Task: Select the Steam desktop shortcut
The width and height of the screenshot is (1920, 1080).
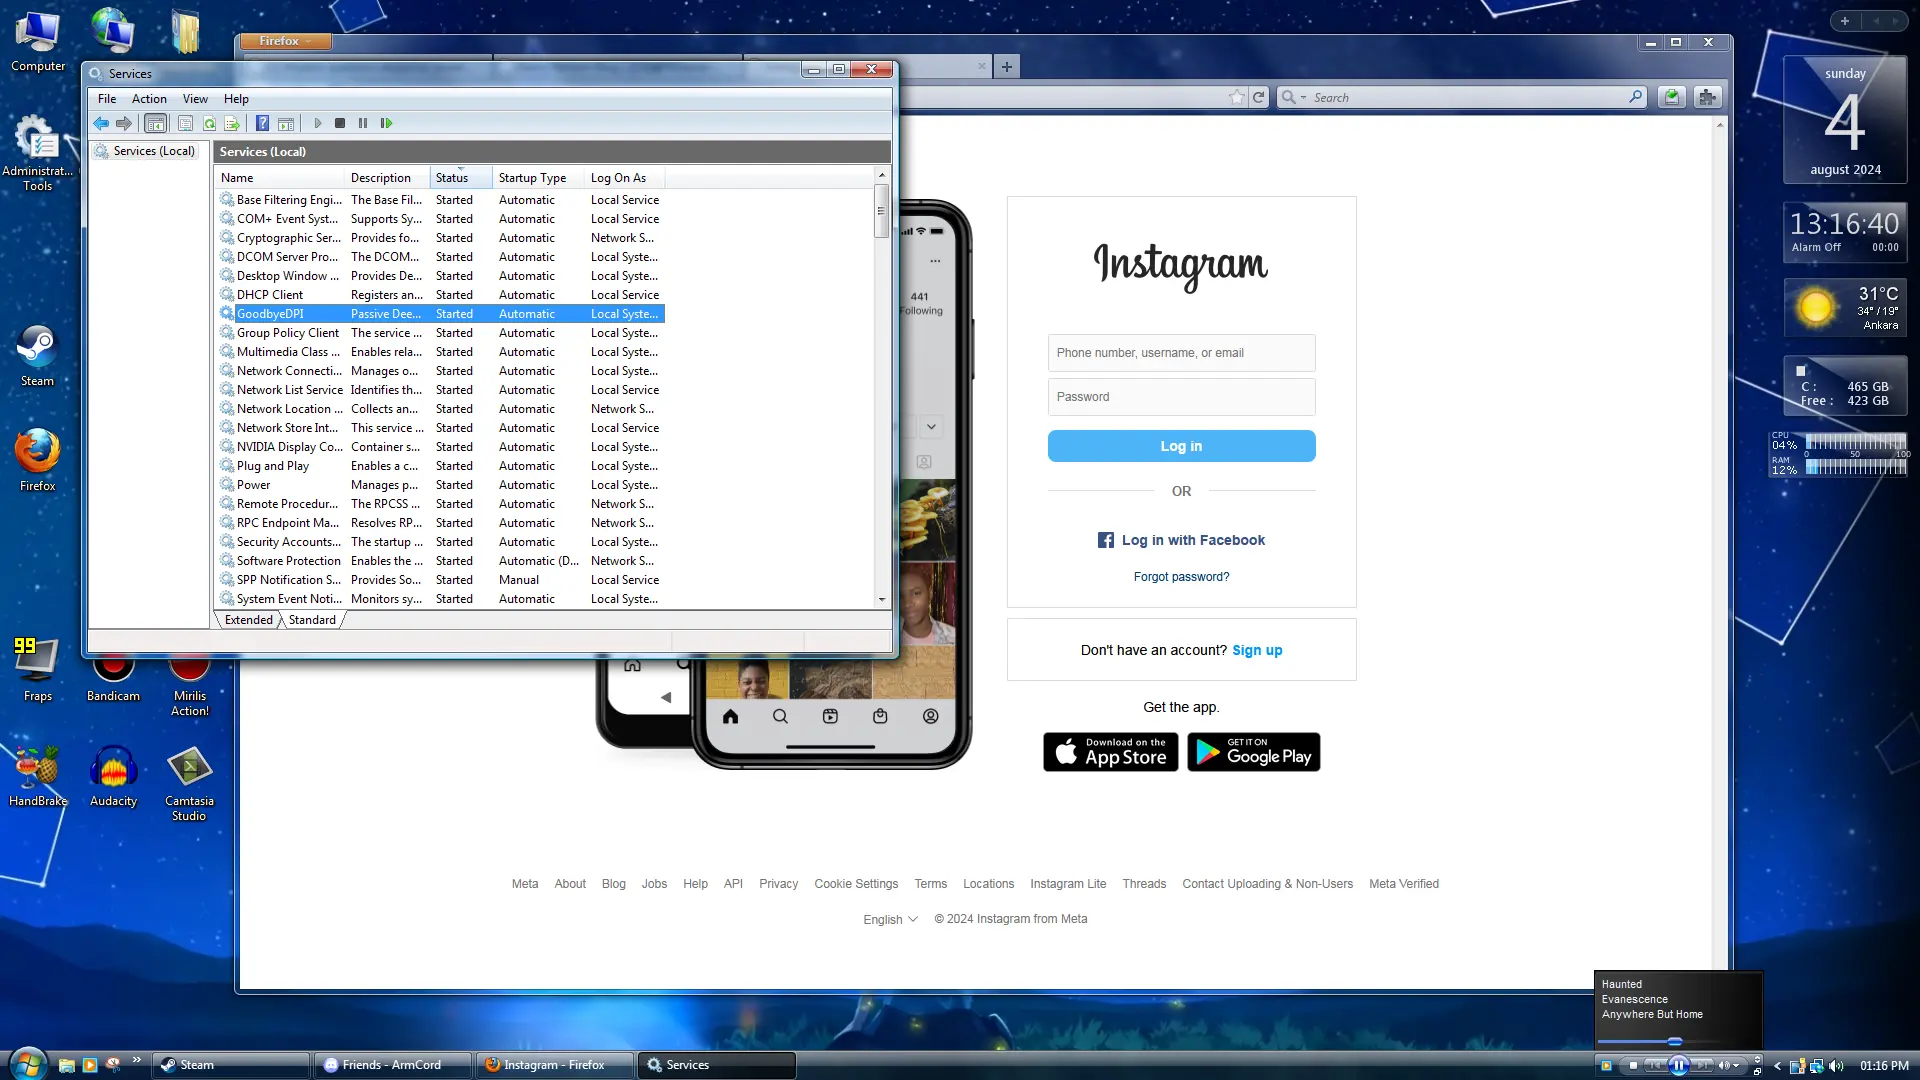Action: [37, 356]
